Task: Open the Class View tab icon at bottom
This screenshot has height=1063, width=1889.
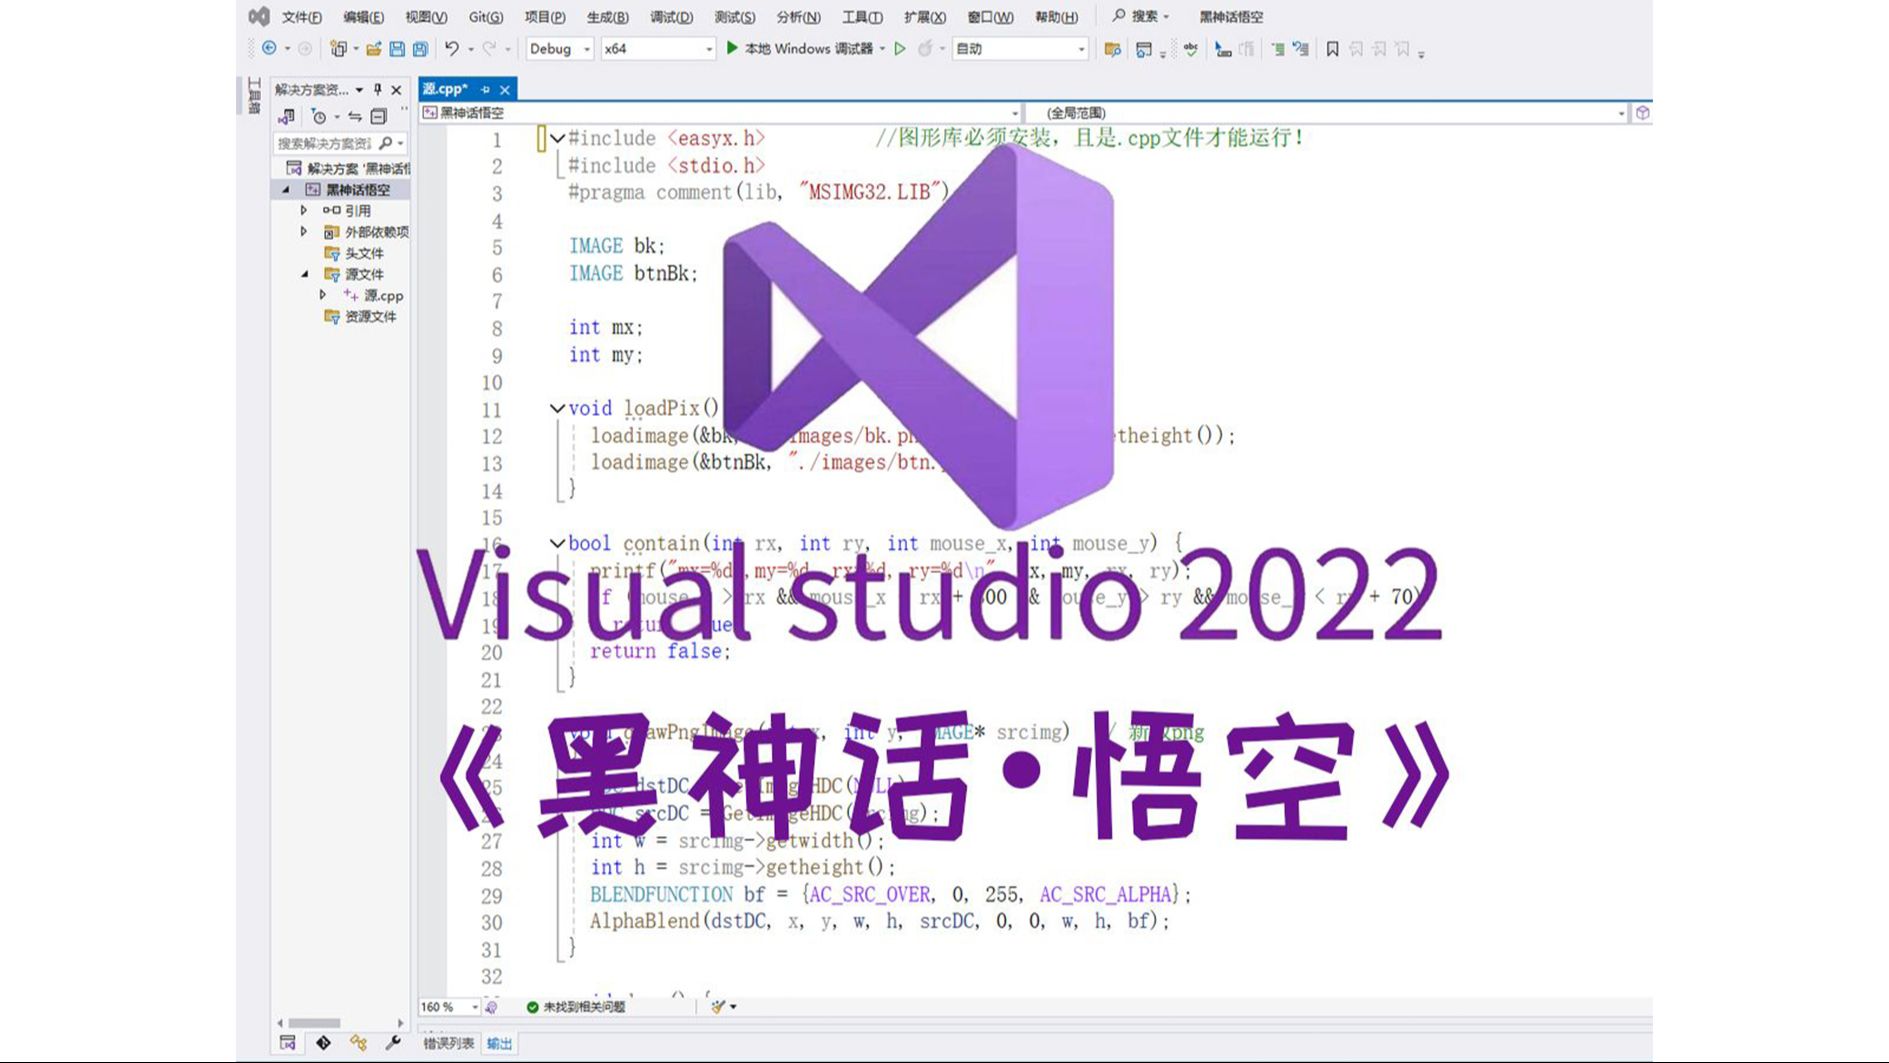Action: (358, 1043)
